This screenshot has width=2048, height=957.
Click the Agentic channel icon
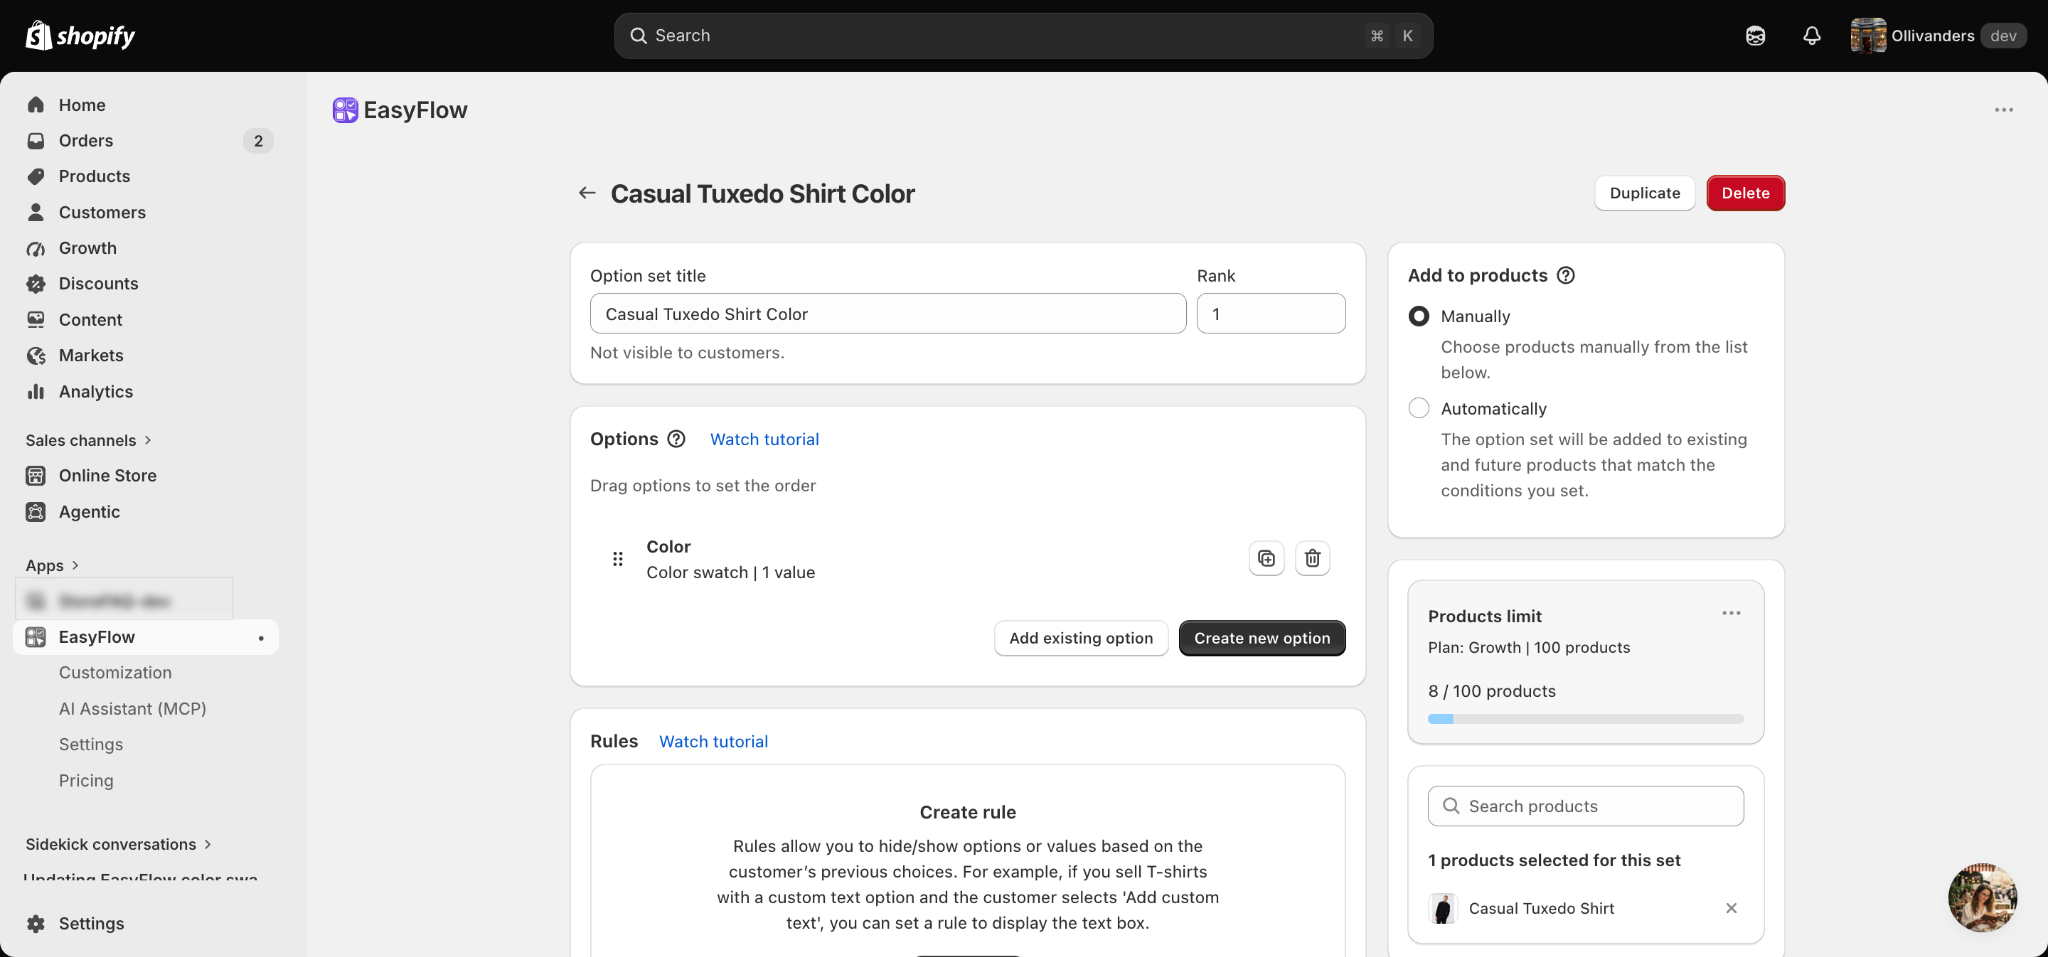click(36, 512)
